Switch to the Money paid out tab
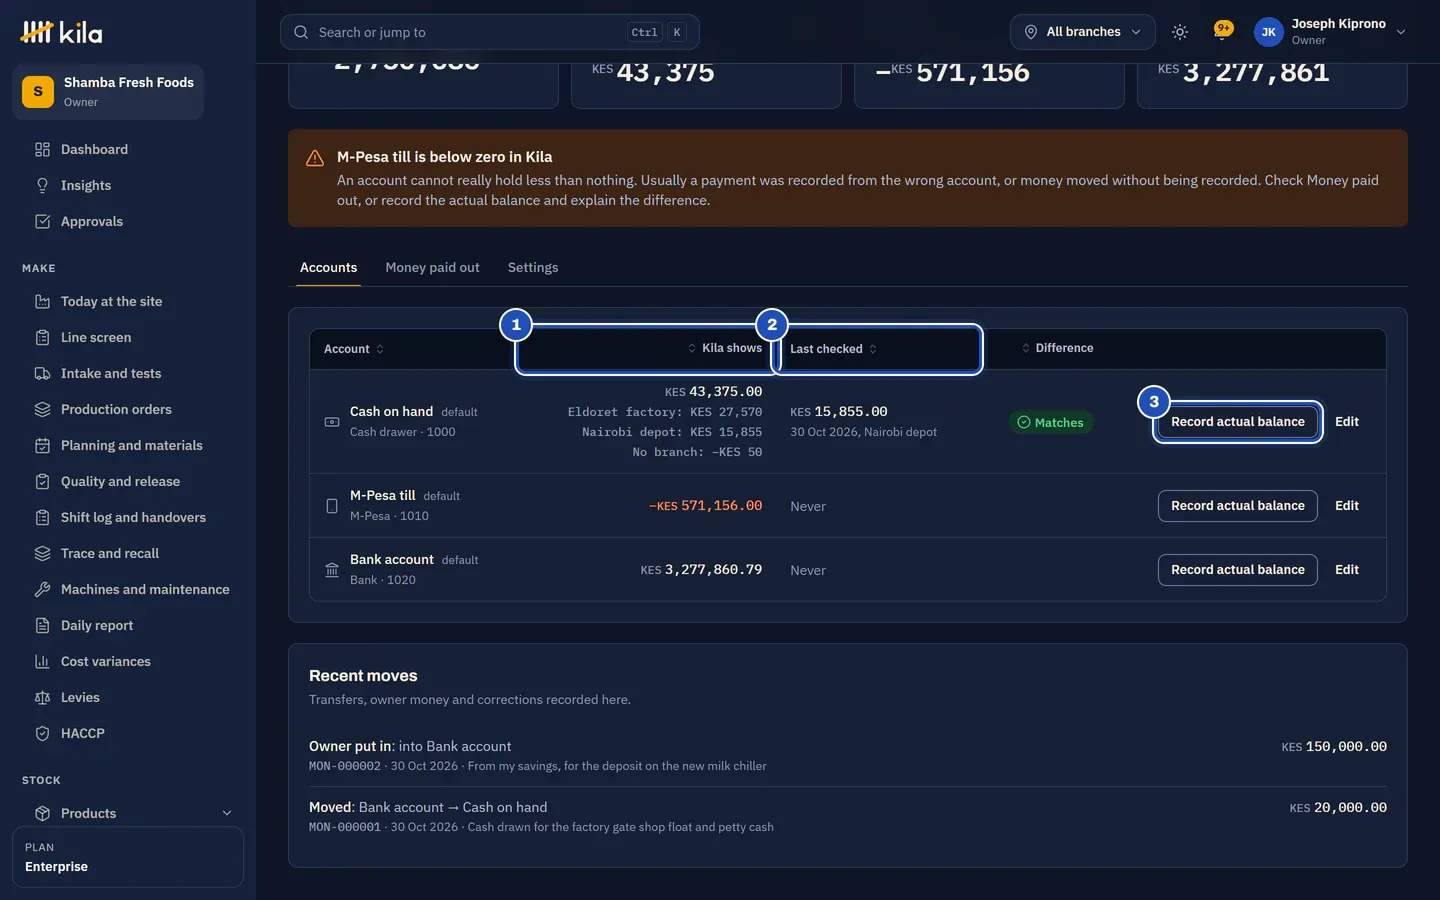Viewport: 1440px width, 900px height. coord(432,267)
